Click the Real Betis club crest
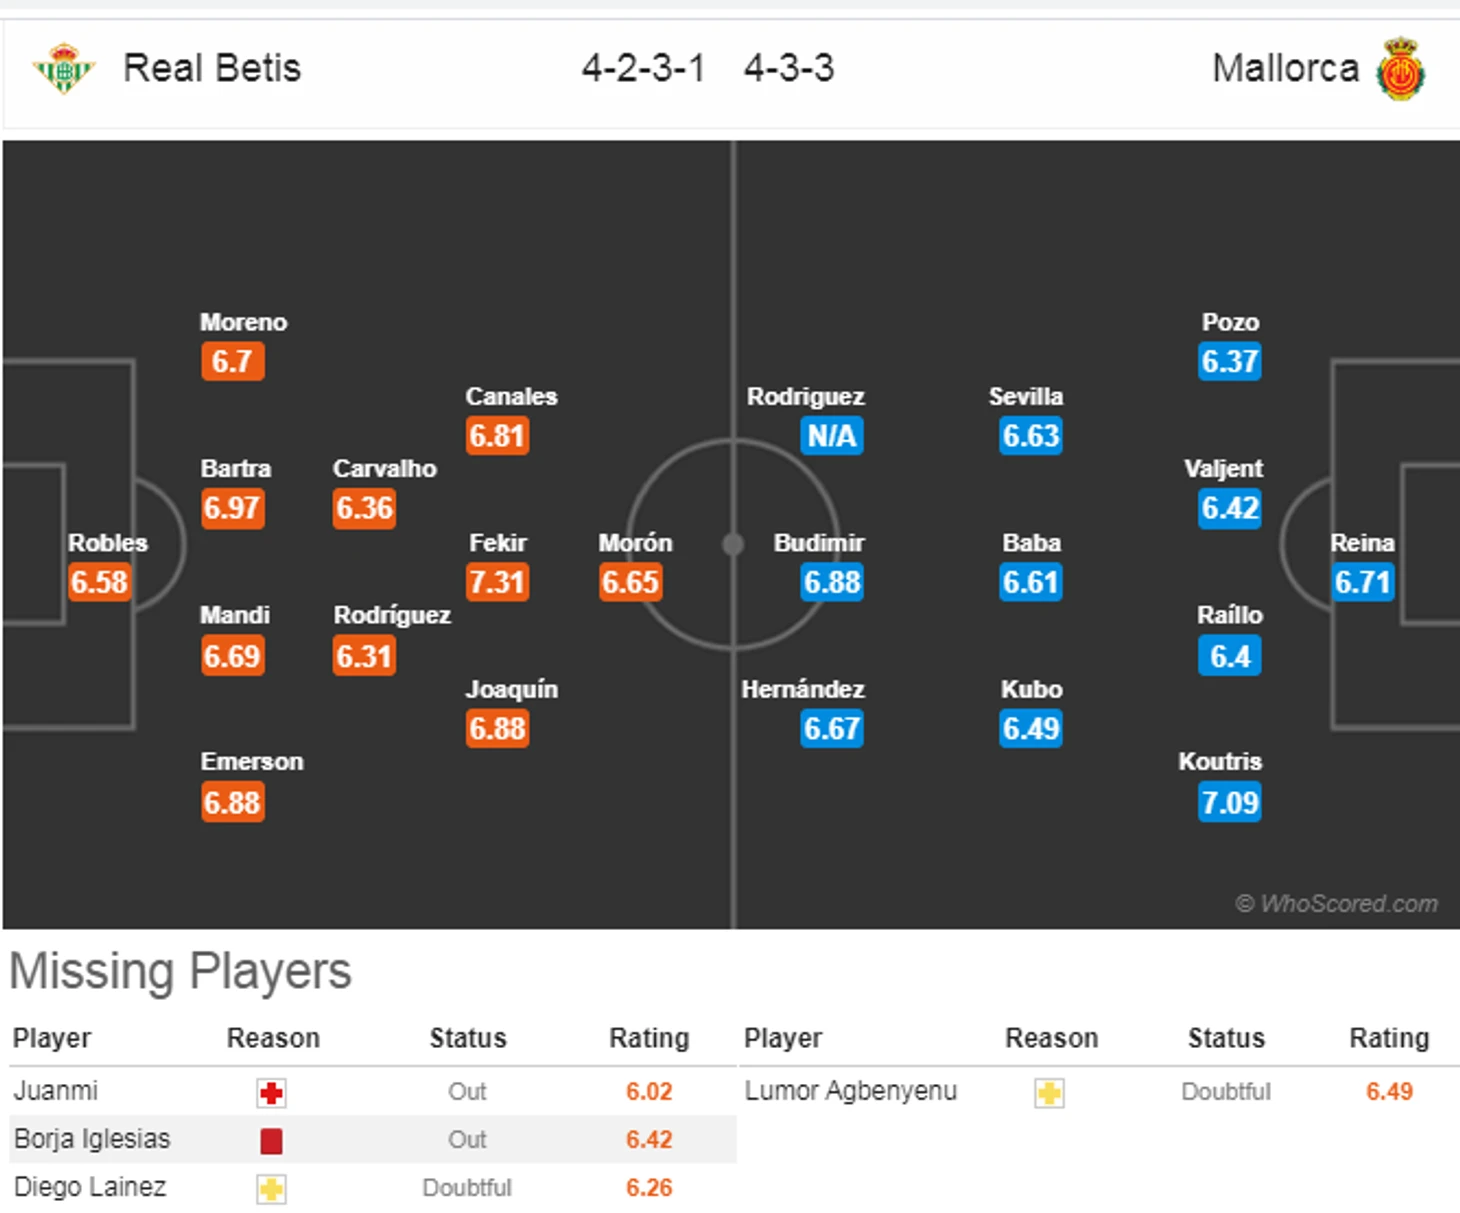Image resolution: width=1460 pixels, height=1213 pixels. (x=63, y=68)
